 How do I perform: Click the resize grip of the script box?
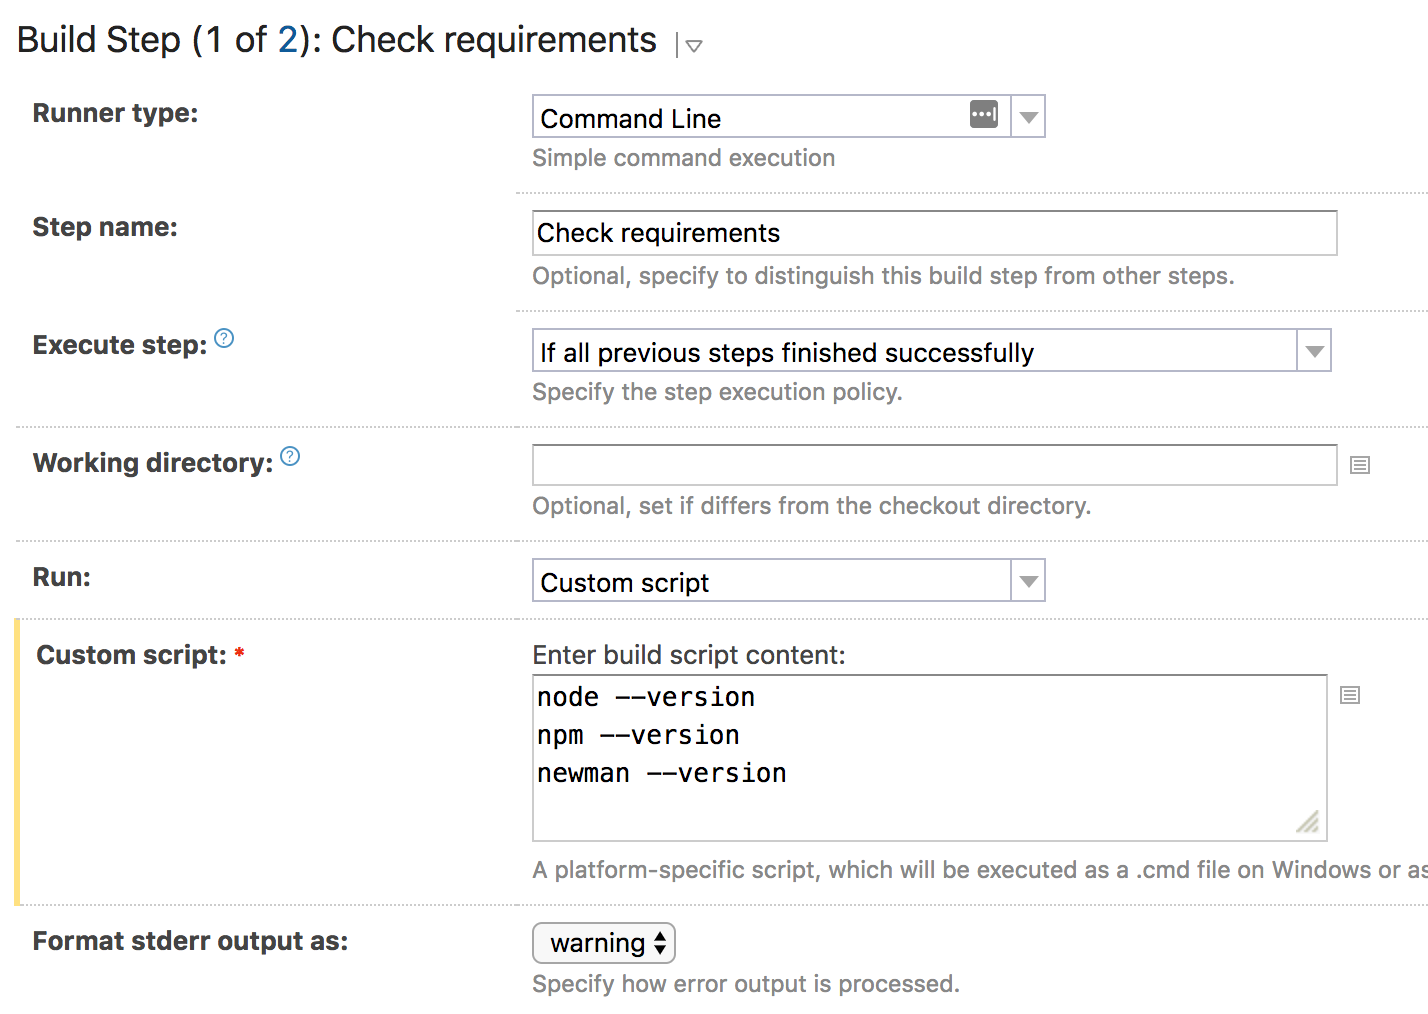click(1308, 822)
